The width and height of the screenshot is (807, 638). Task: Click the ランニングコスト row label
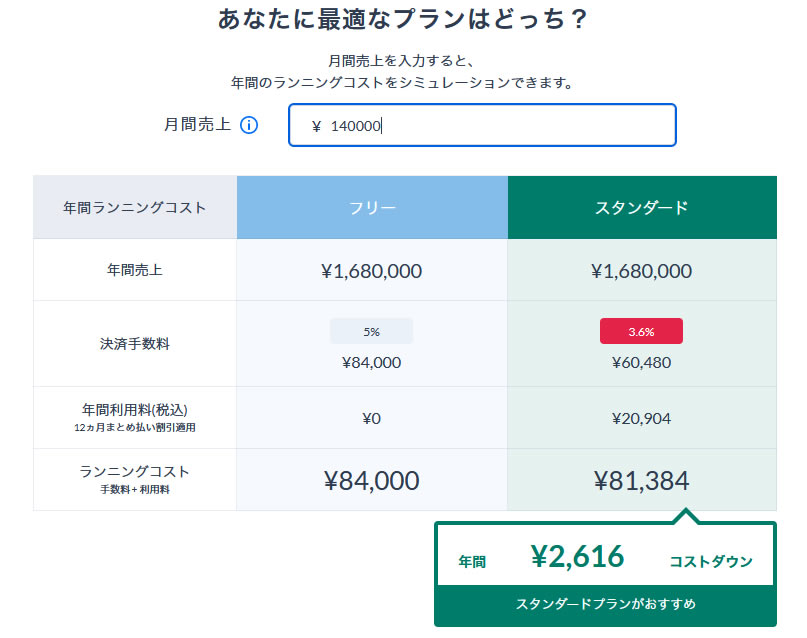135,471
